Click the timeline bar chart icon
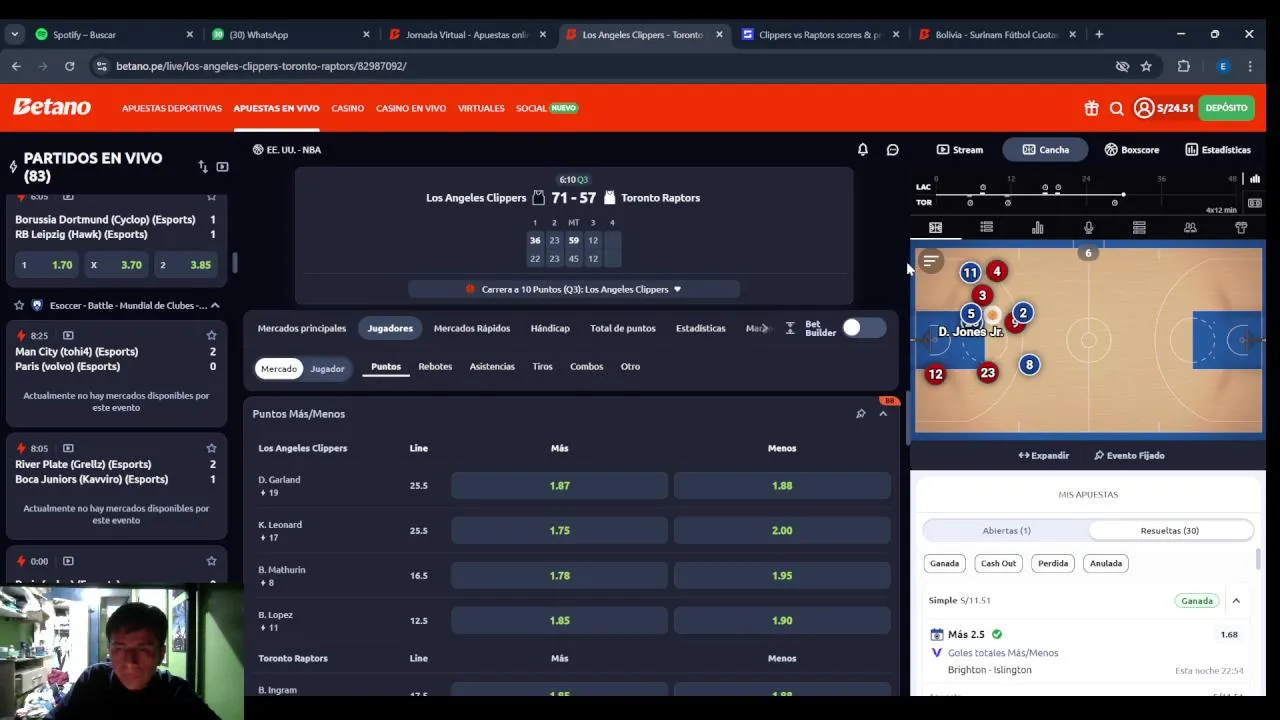The width and height of the screenshot is (1280, 720). tap(1255, 180)
